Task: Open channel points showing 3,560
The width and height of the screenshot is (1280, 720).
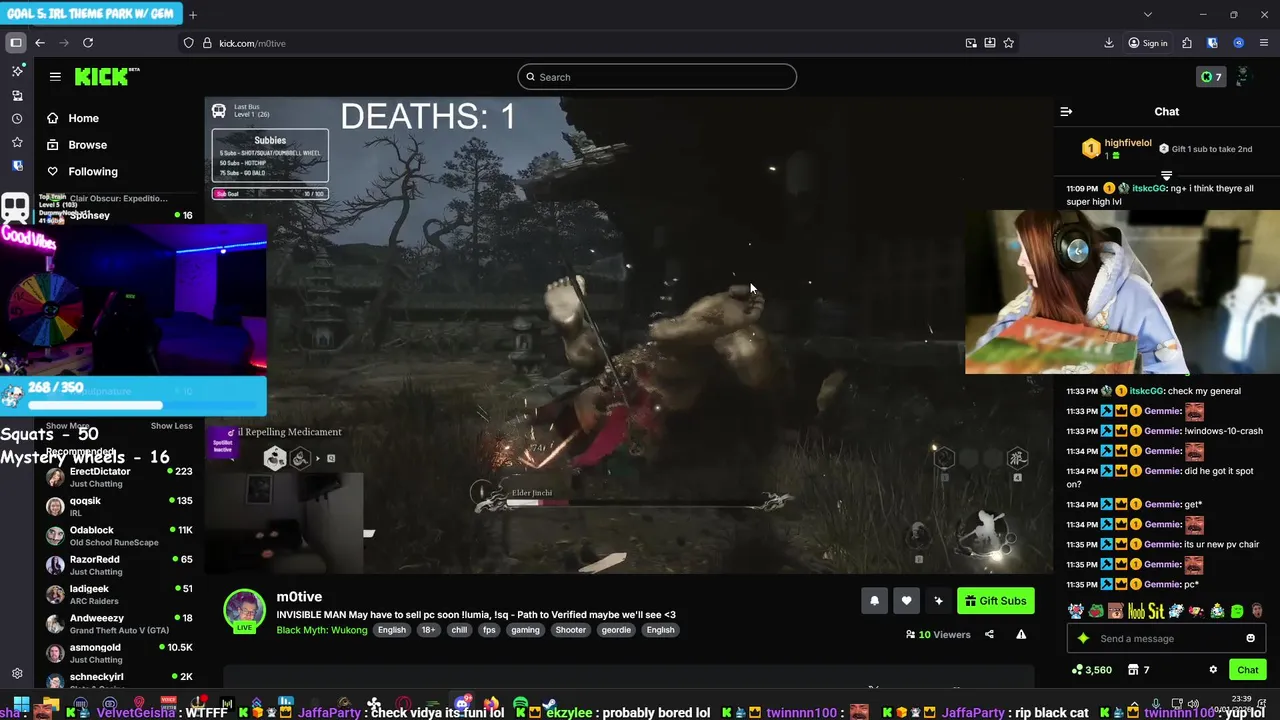Action: click(1091, 670)
